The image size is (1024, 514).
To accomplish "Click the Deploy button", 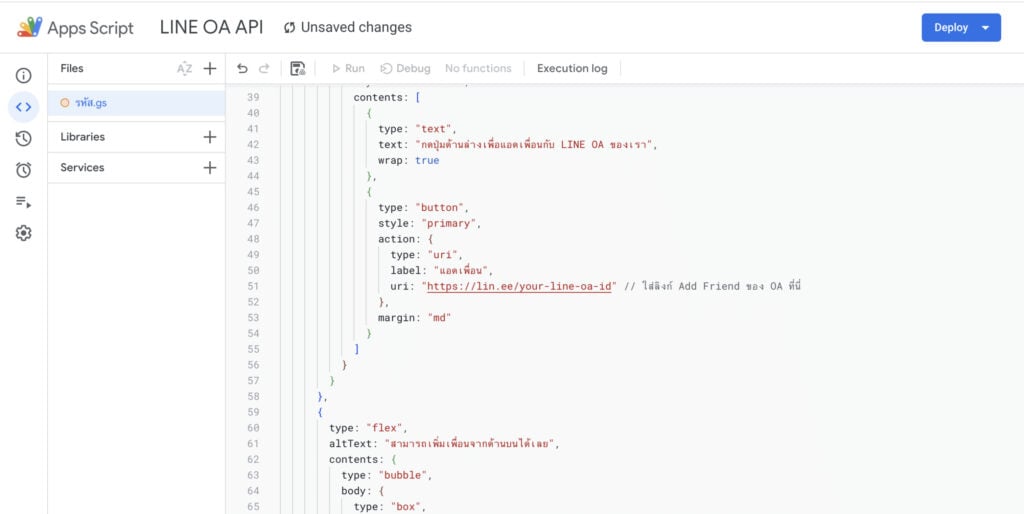I will coord(951,27).
